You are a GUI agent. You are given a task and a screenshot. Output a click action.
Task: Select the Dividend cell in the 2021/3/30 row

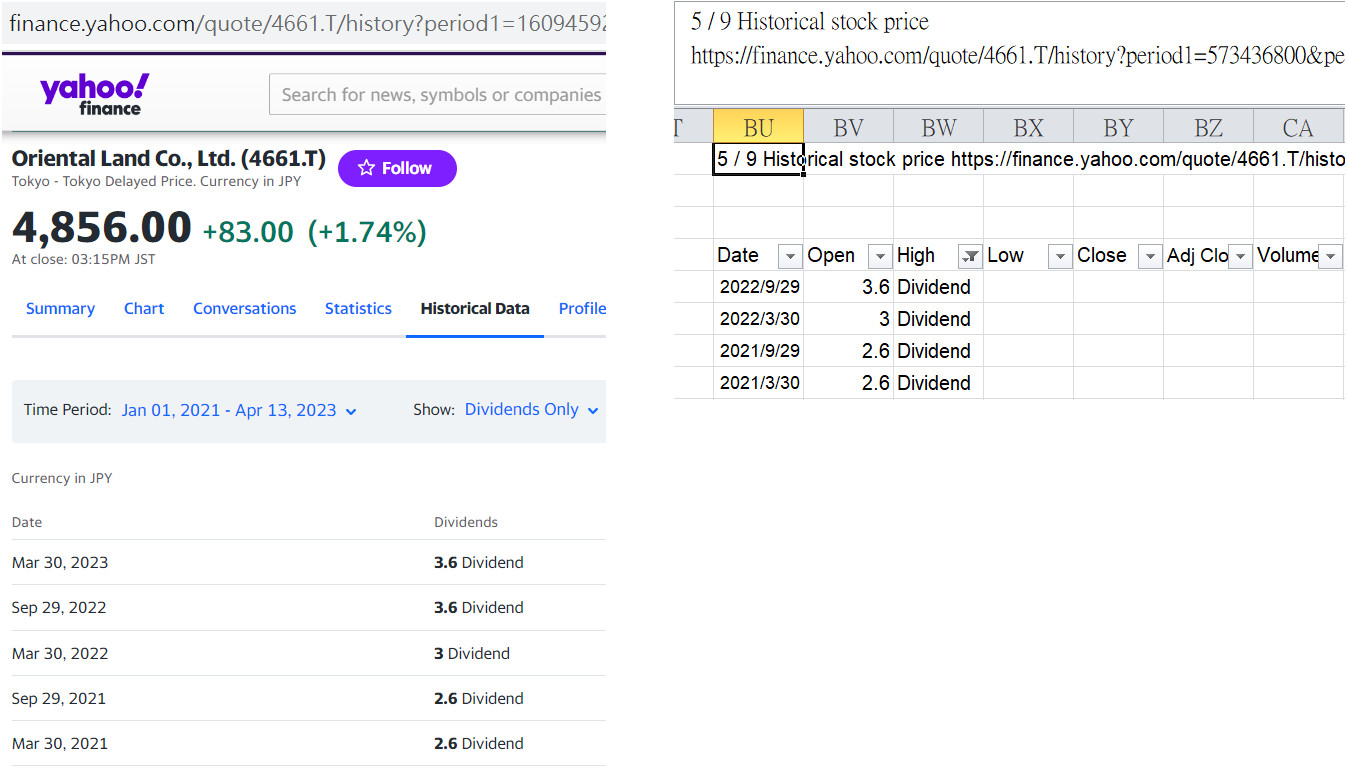tap(939, 383)
